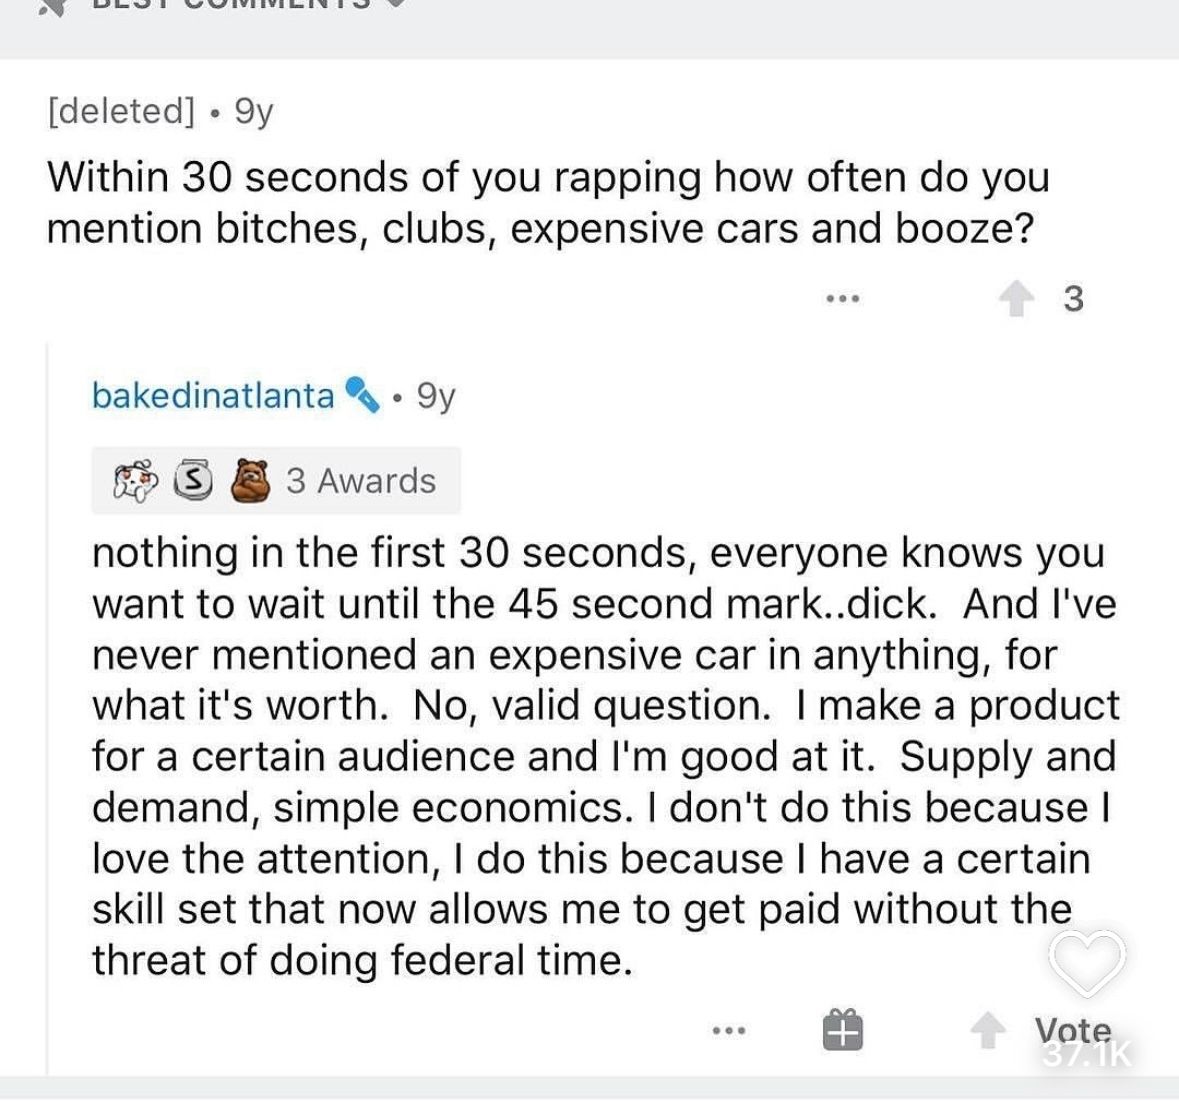Open the three-dot menu on bakedinatlanta's reply

tap(729, 1030)
